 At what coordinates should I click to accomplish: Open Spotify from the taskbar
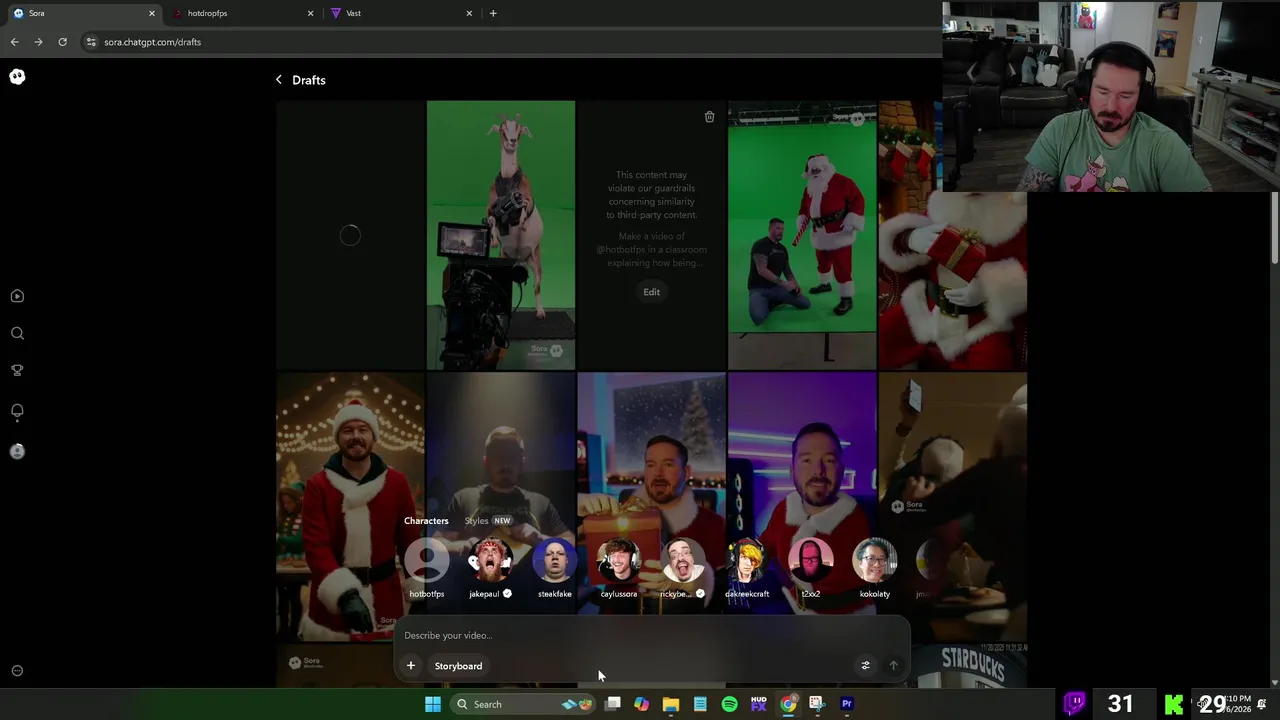coord(729,704)
